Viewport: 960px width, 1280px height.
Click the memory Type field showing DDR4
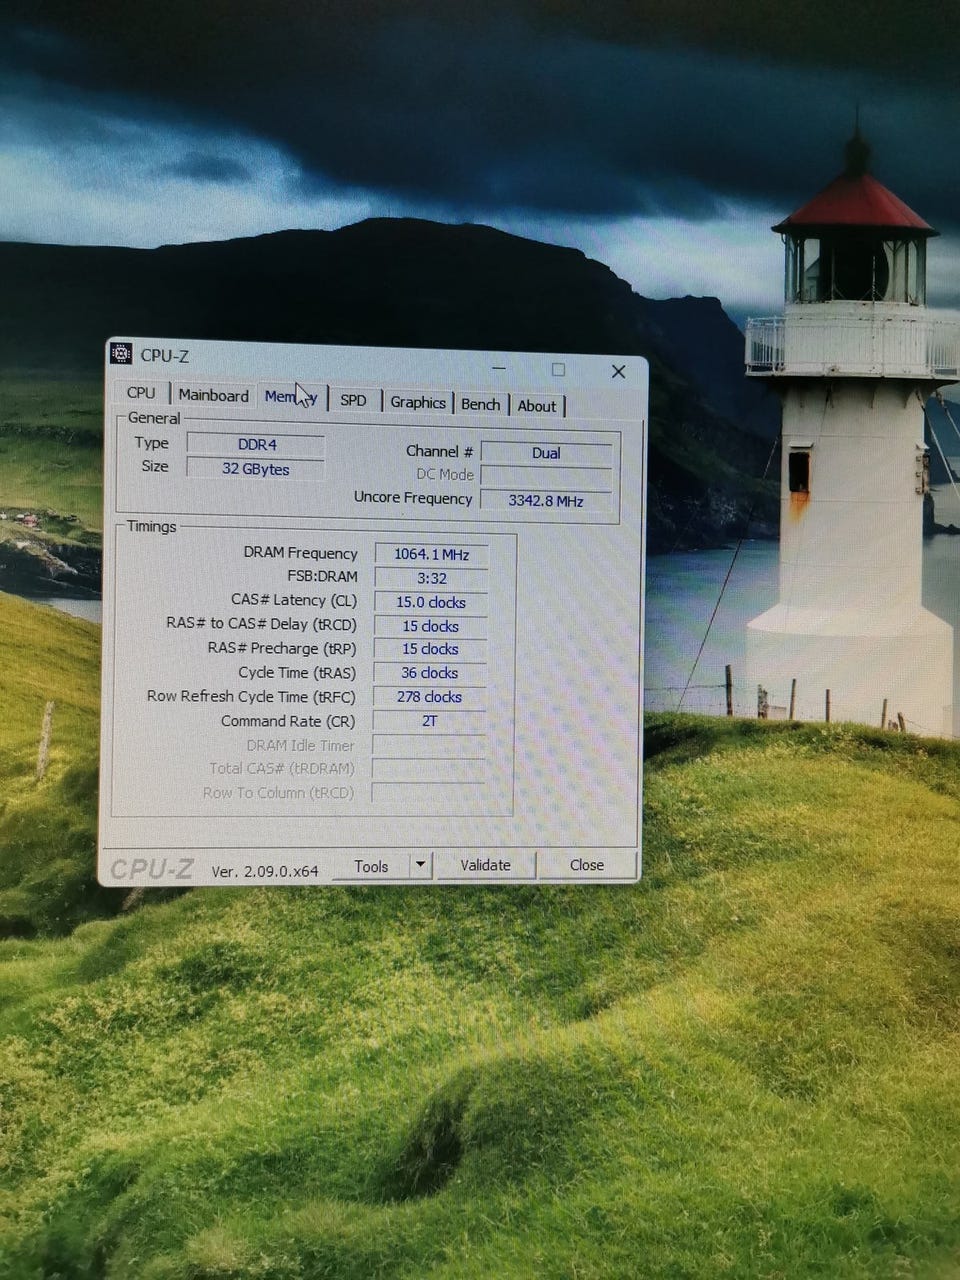click(x=256, y=445)
